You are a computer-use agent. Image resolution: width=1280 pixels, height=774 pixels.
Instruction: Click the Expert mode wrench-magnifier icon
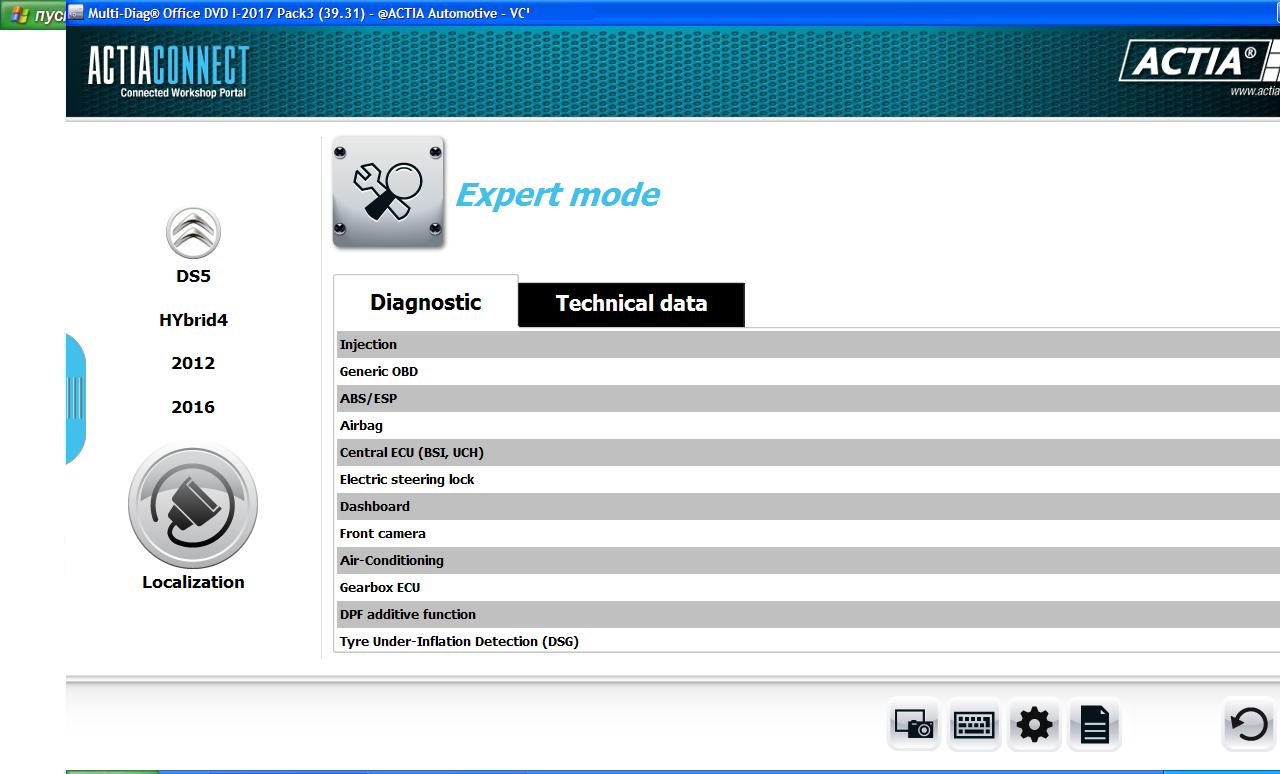coord(388,192)
